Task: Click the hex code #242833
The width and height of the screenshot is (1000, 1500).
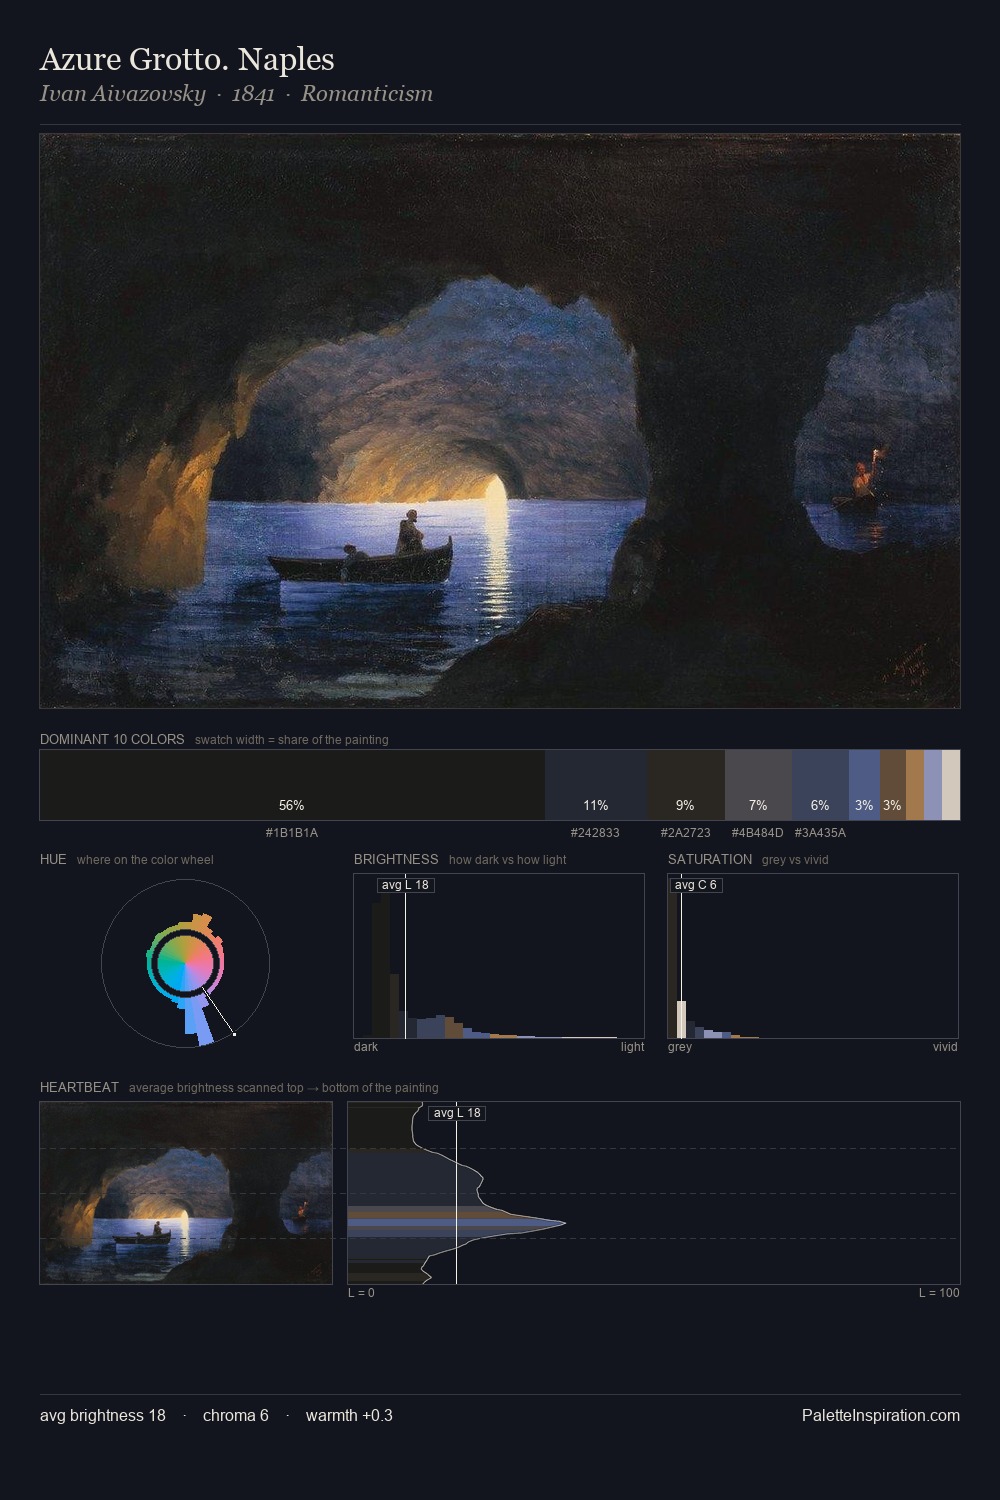Action: click(x=595, y=832)
